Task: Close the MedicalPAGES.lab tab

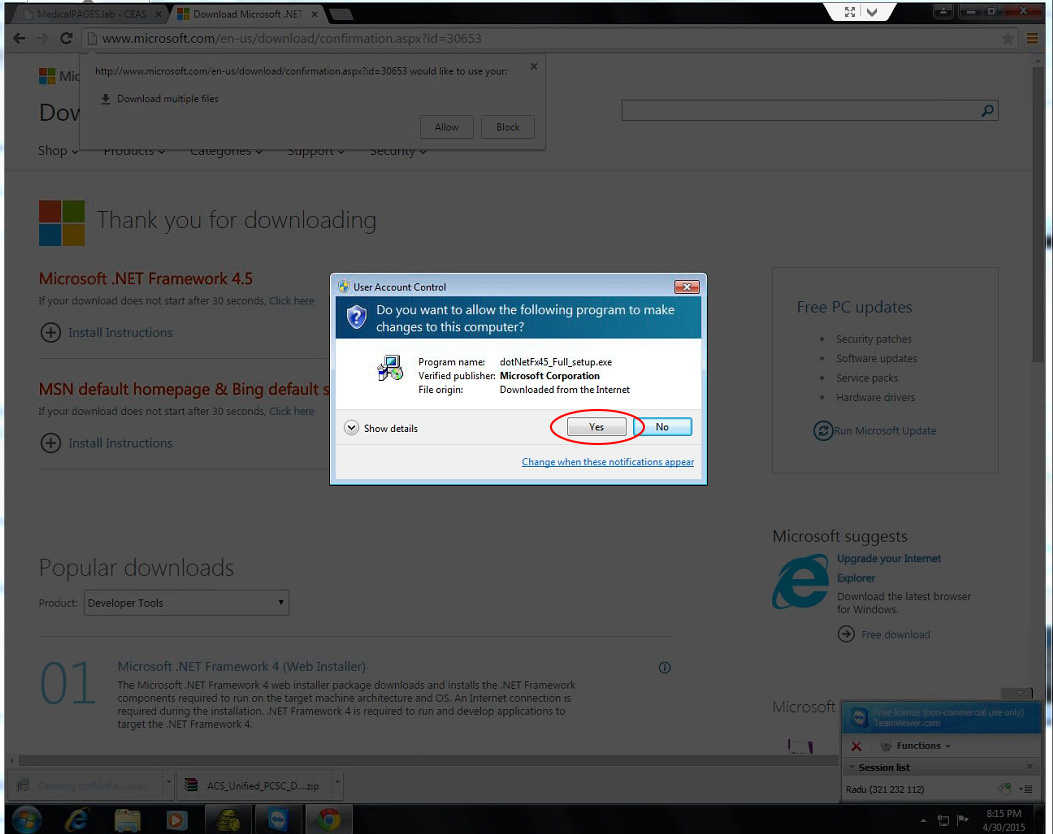Action: point(158,14)
